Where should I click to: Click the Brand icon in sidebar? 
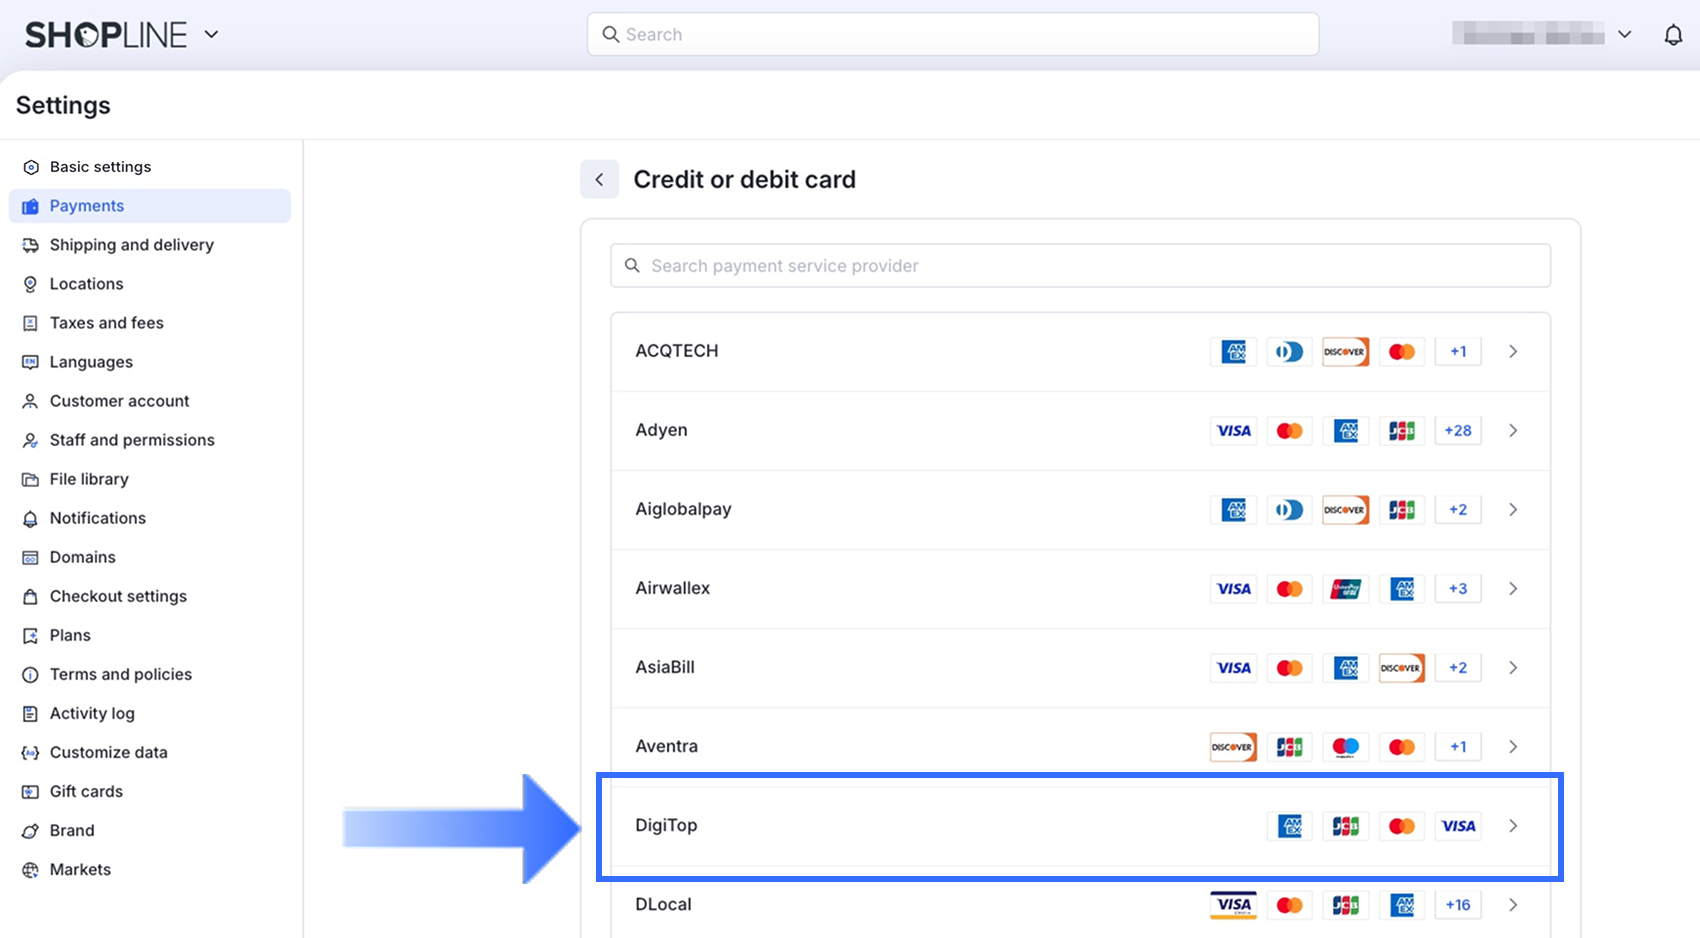[31, 831]
